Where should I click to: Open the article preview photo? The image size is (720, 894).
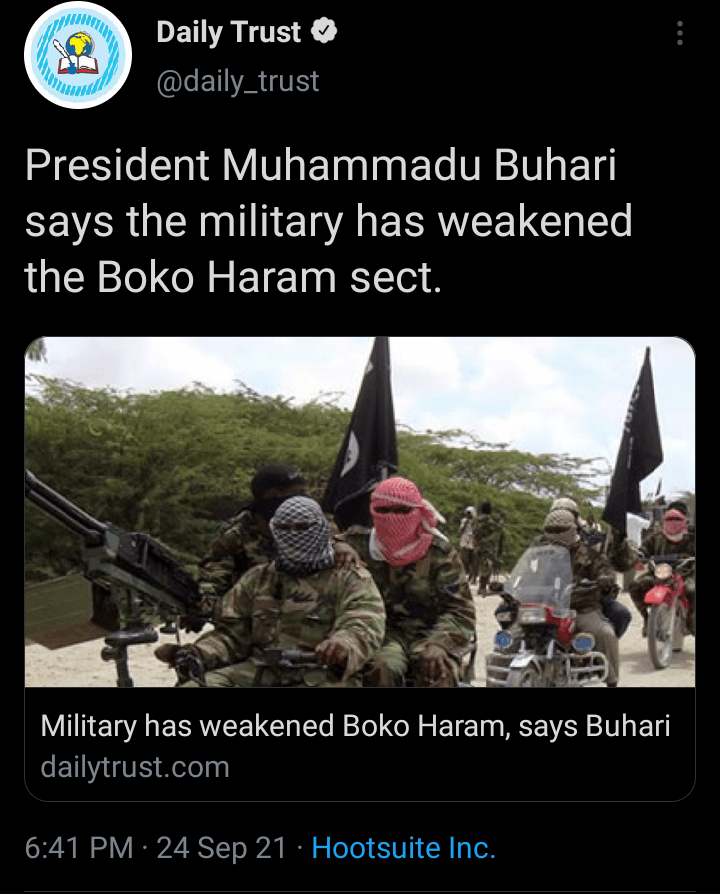click(360, 511)
